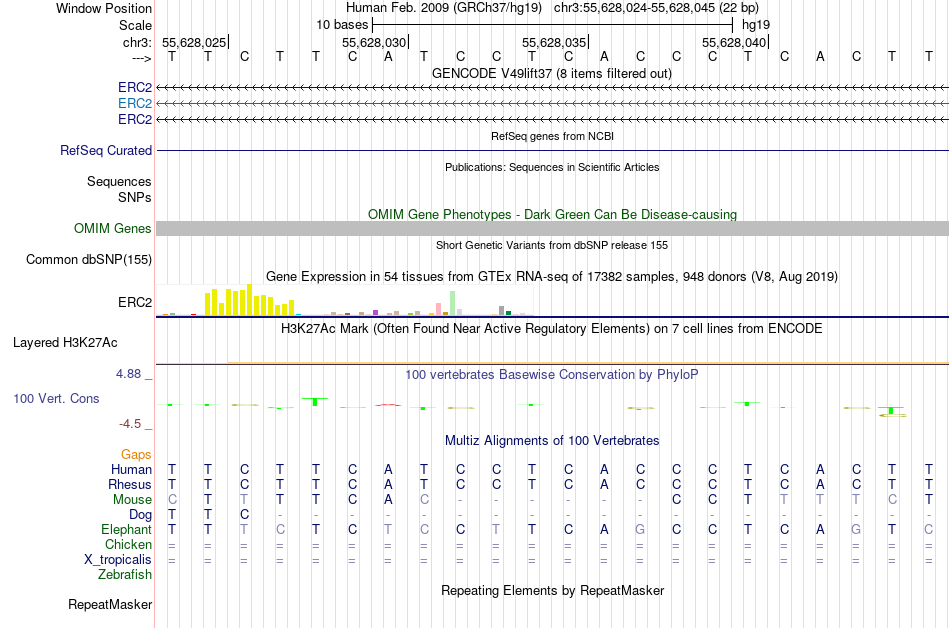Select the Elephant alignment row label
The image size is (950, 628).
coord(126,529)
